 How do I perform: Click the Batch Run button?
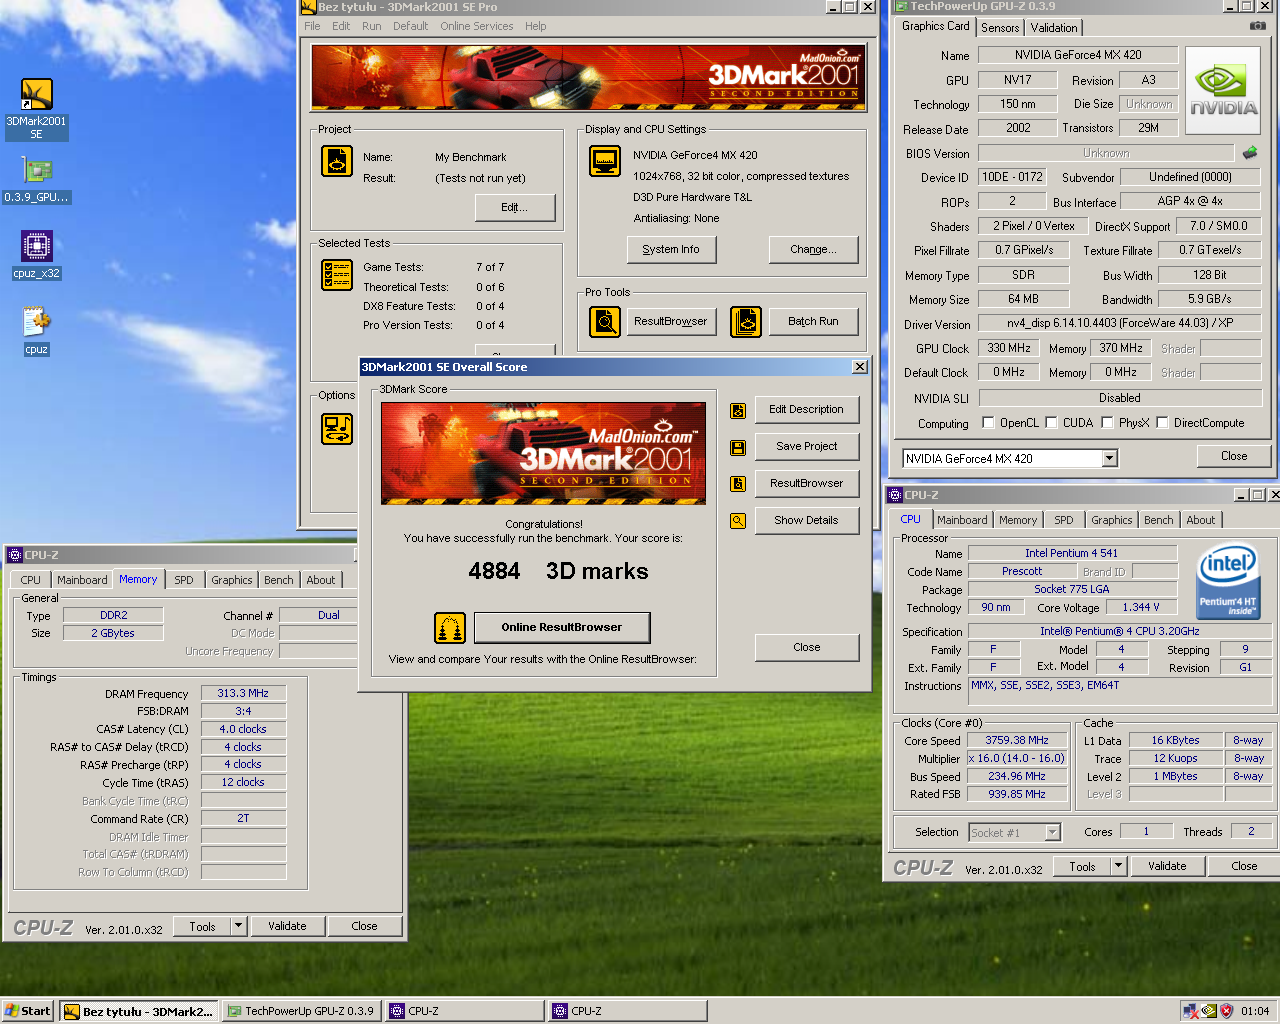click(813, 321)
